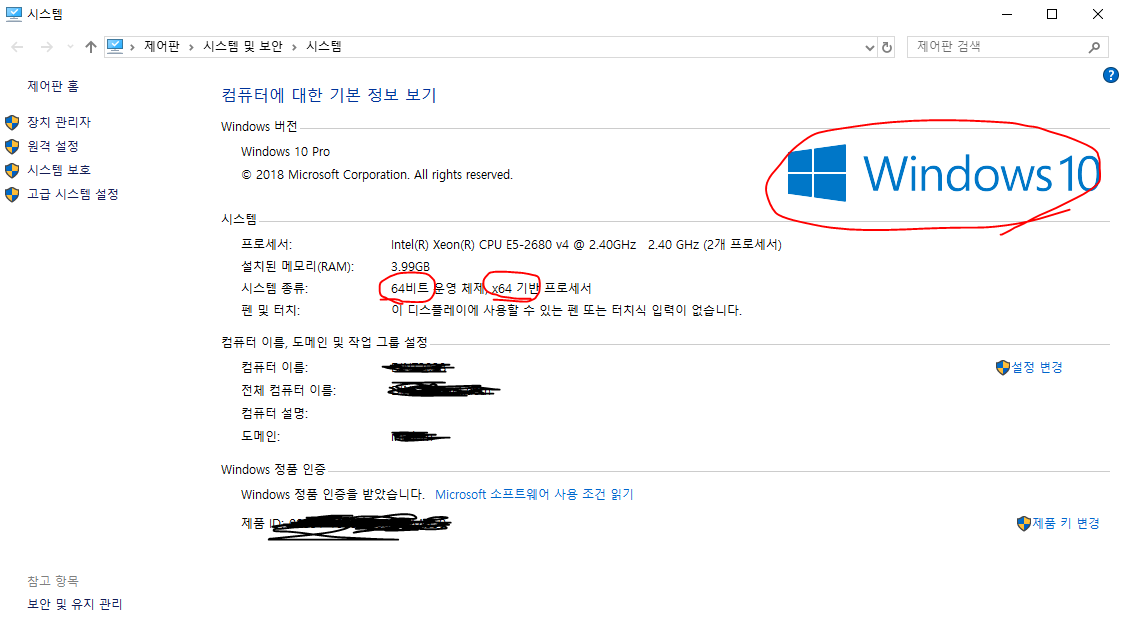Go to 제어판 홈
1121x631 pixels.
53,86
